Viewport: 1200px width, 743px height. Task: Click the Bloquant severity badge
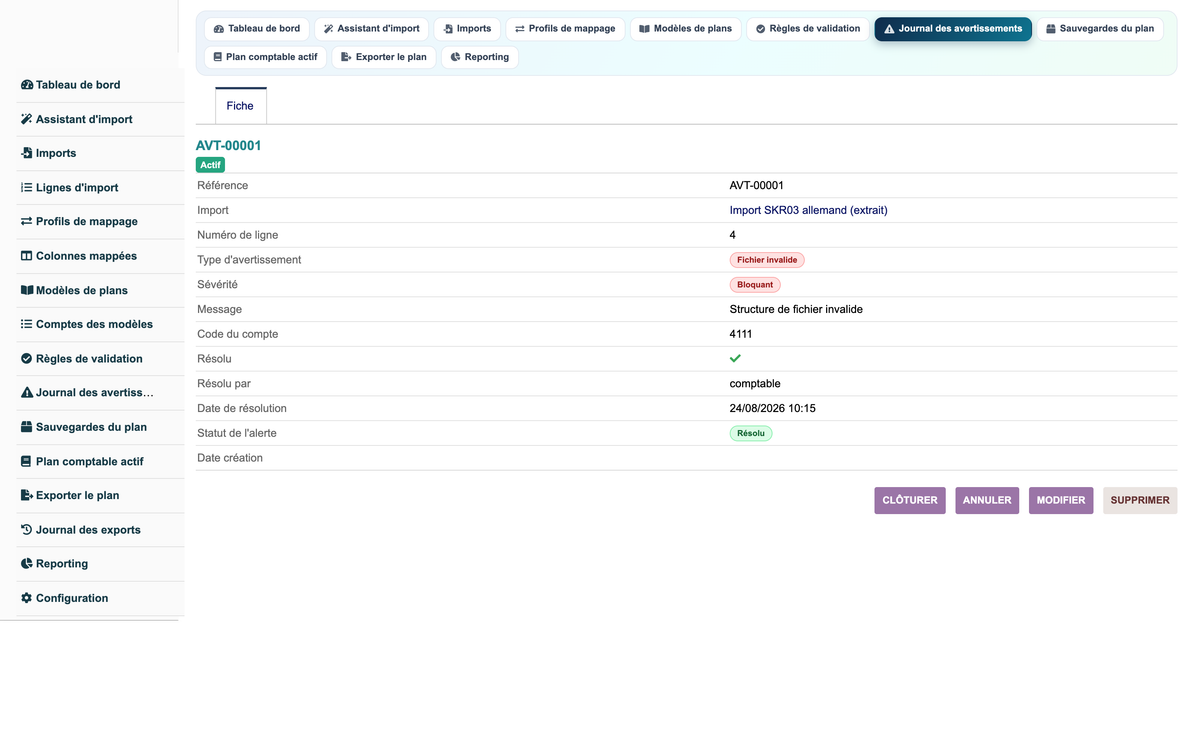point(755,285)
